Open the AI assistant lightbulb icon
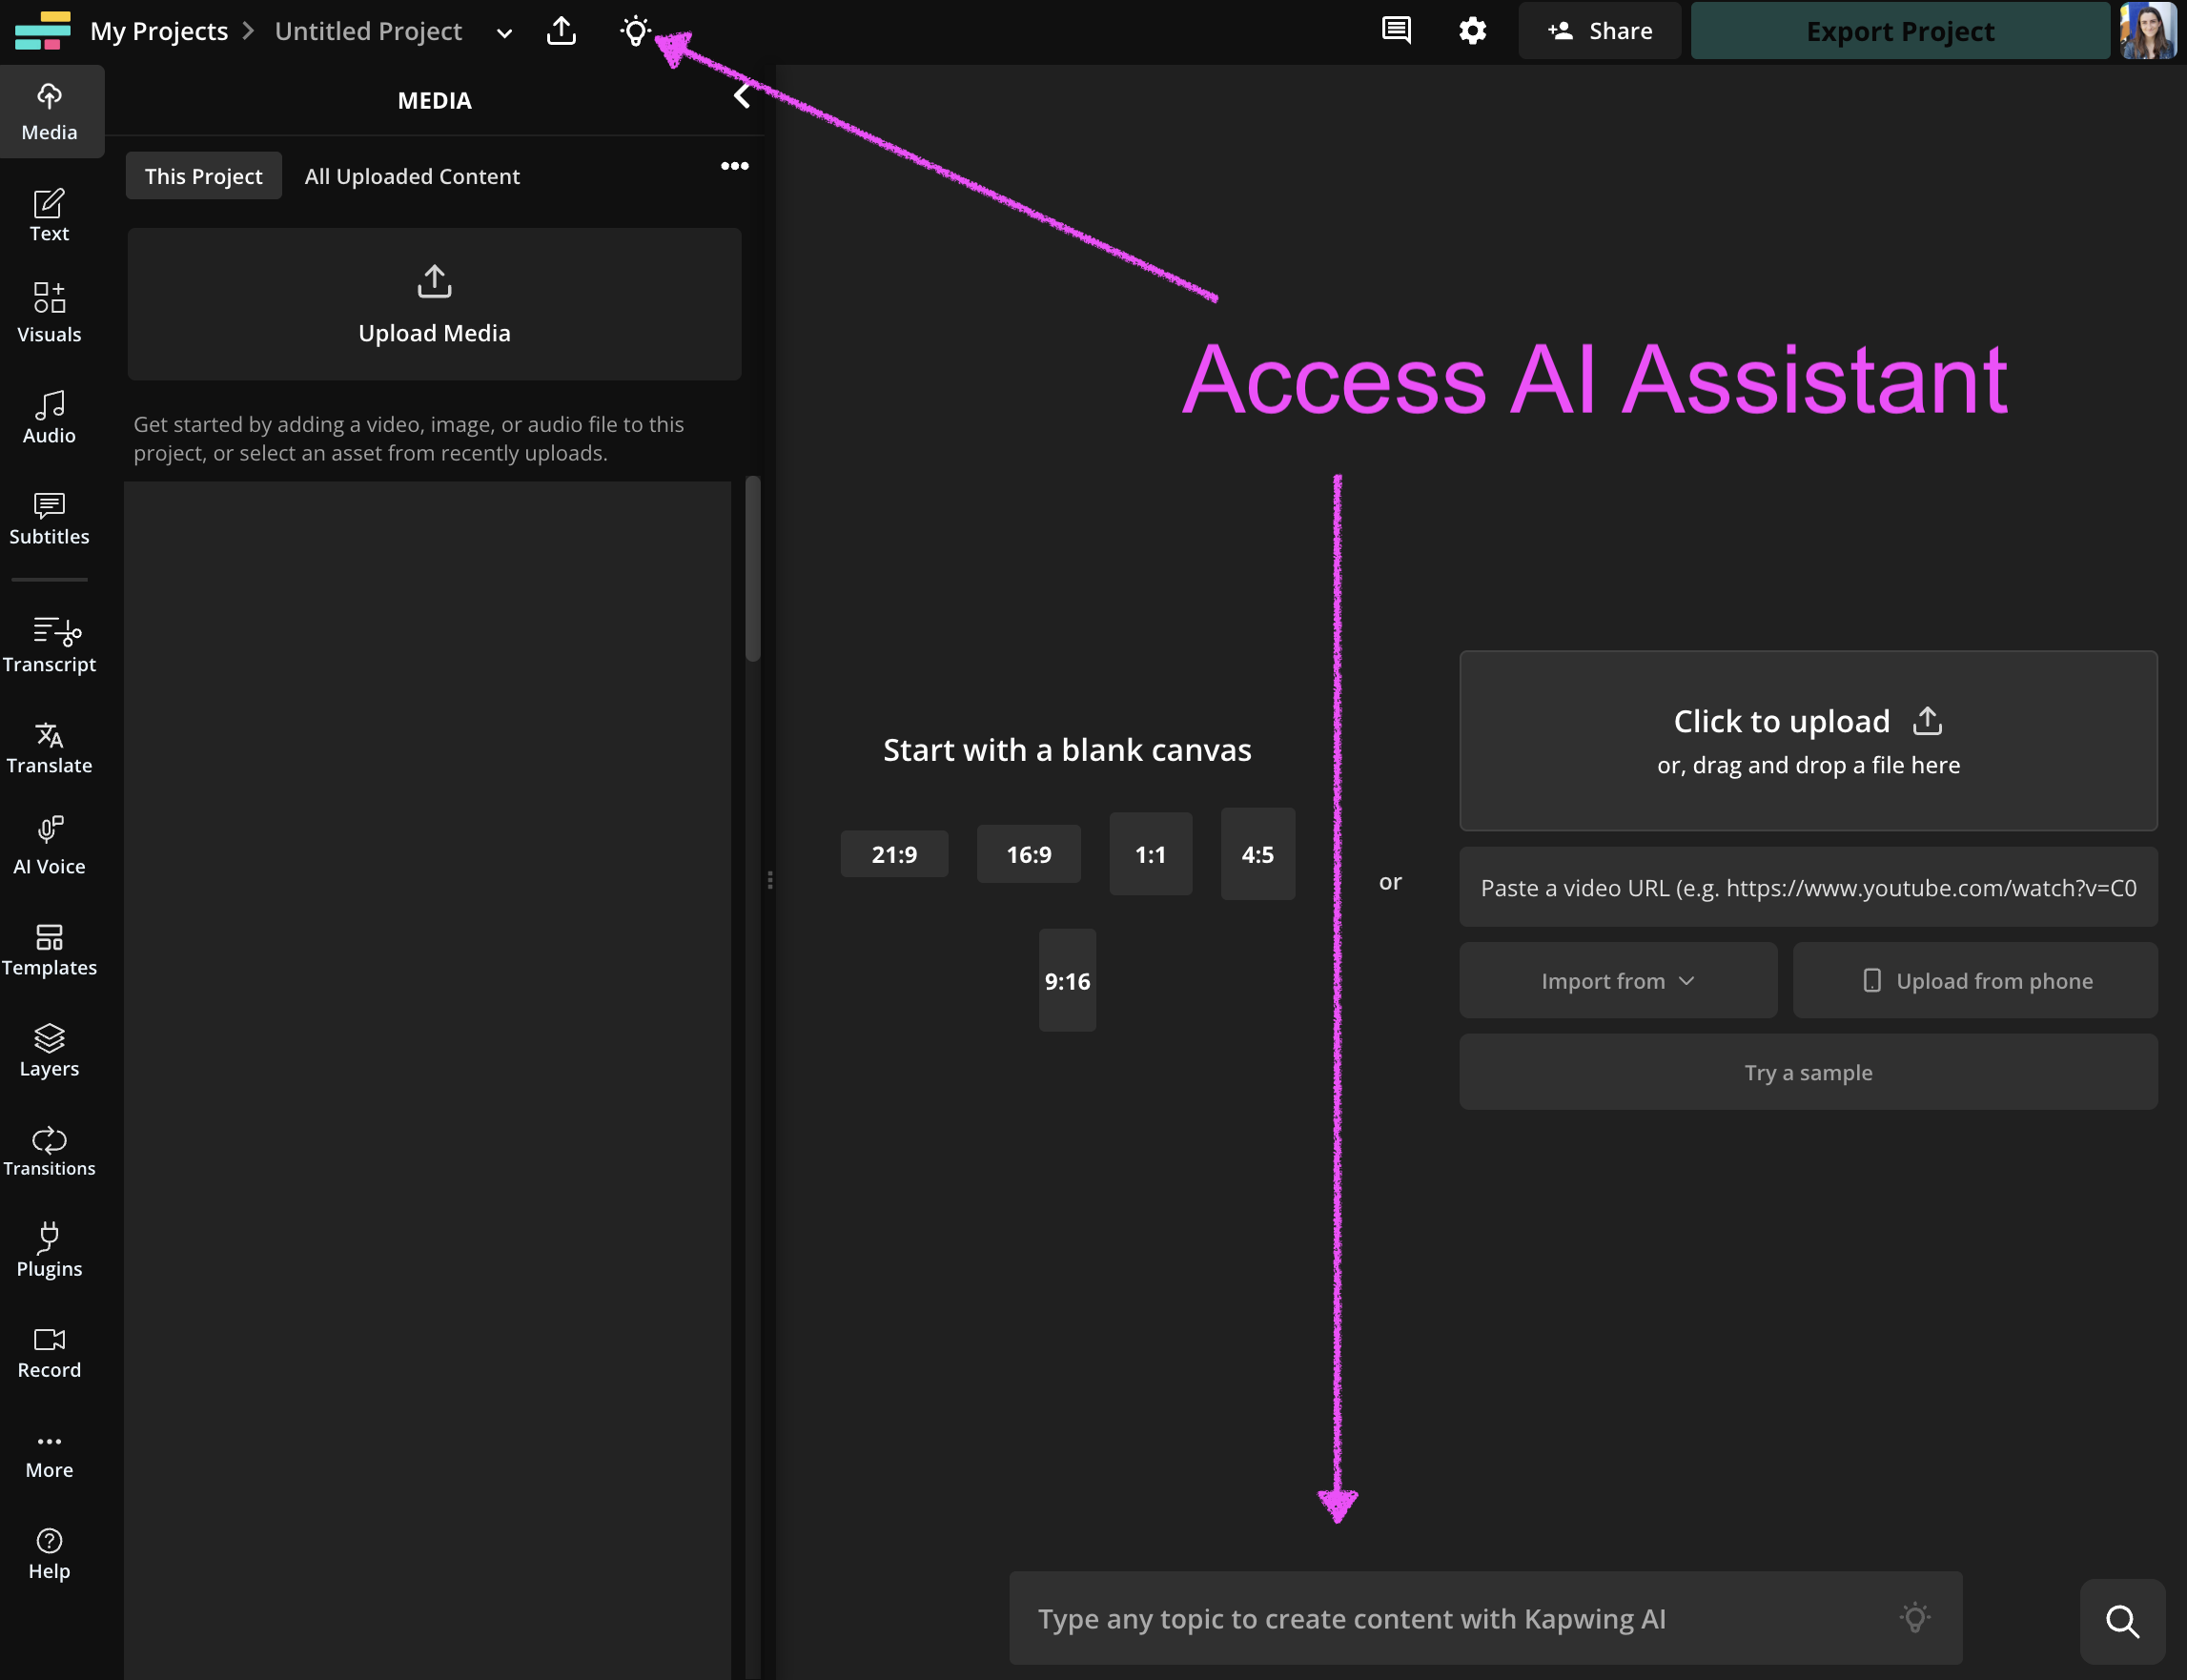Viewport: 2187px width, 1680px height. [x=635, y=31]
